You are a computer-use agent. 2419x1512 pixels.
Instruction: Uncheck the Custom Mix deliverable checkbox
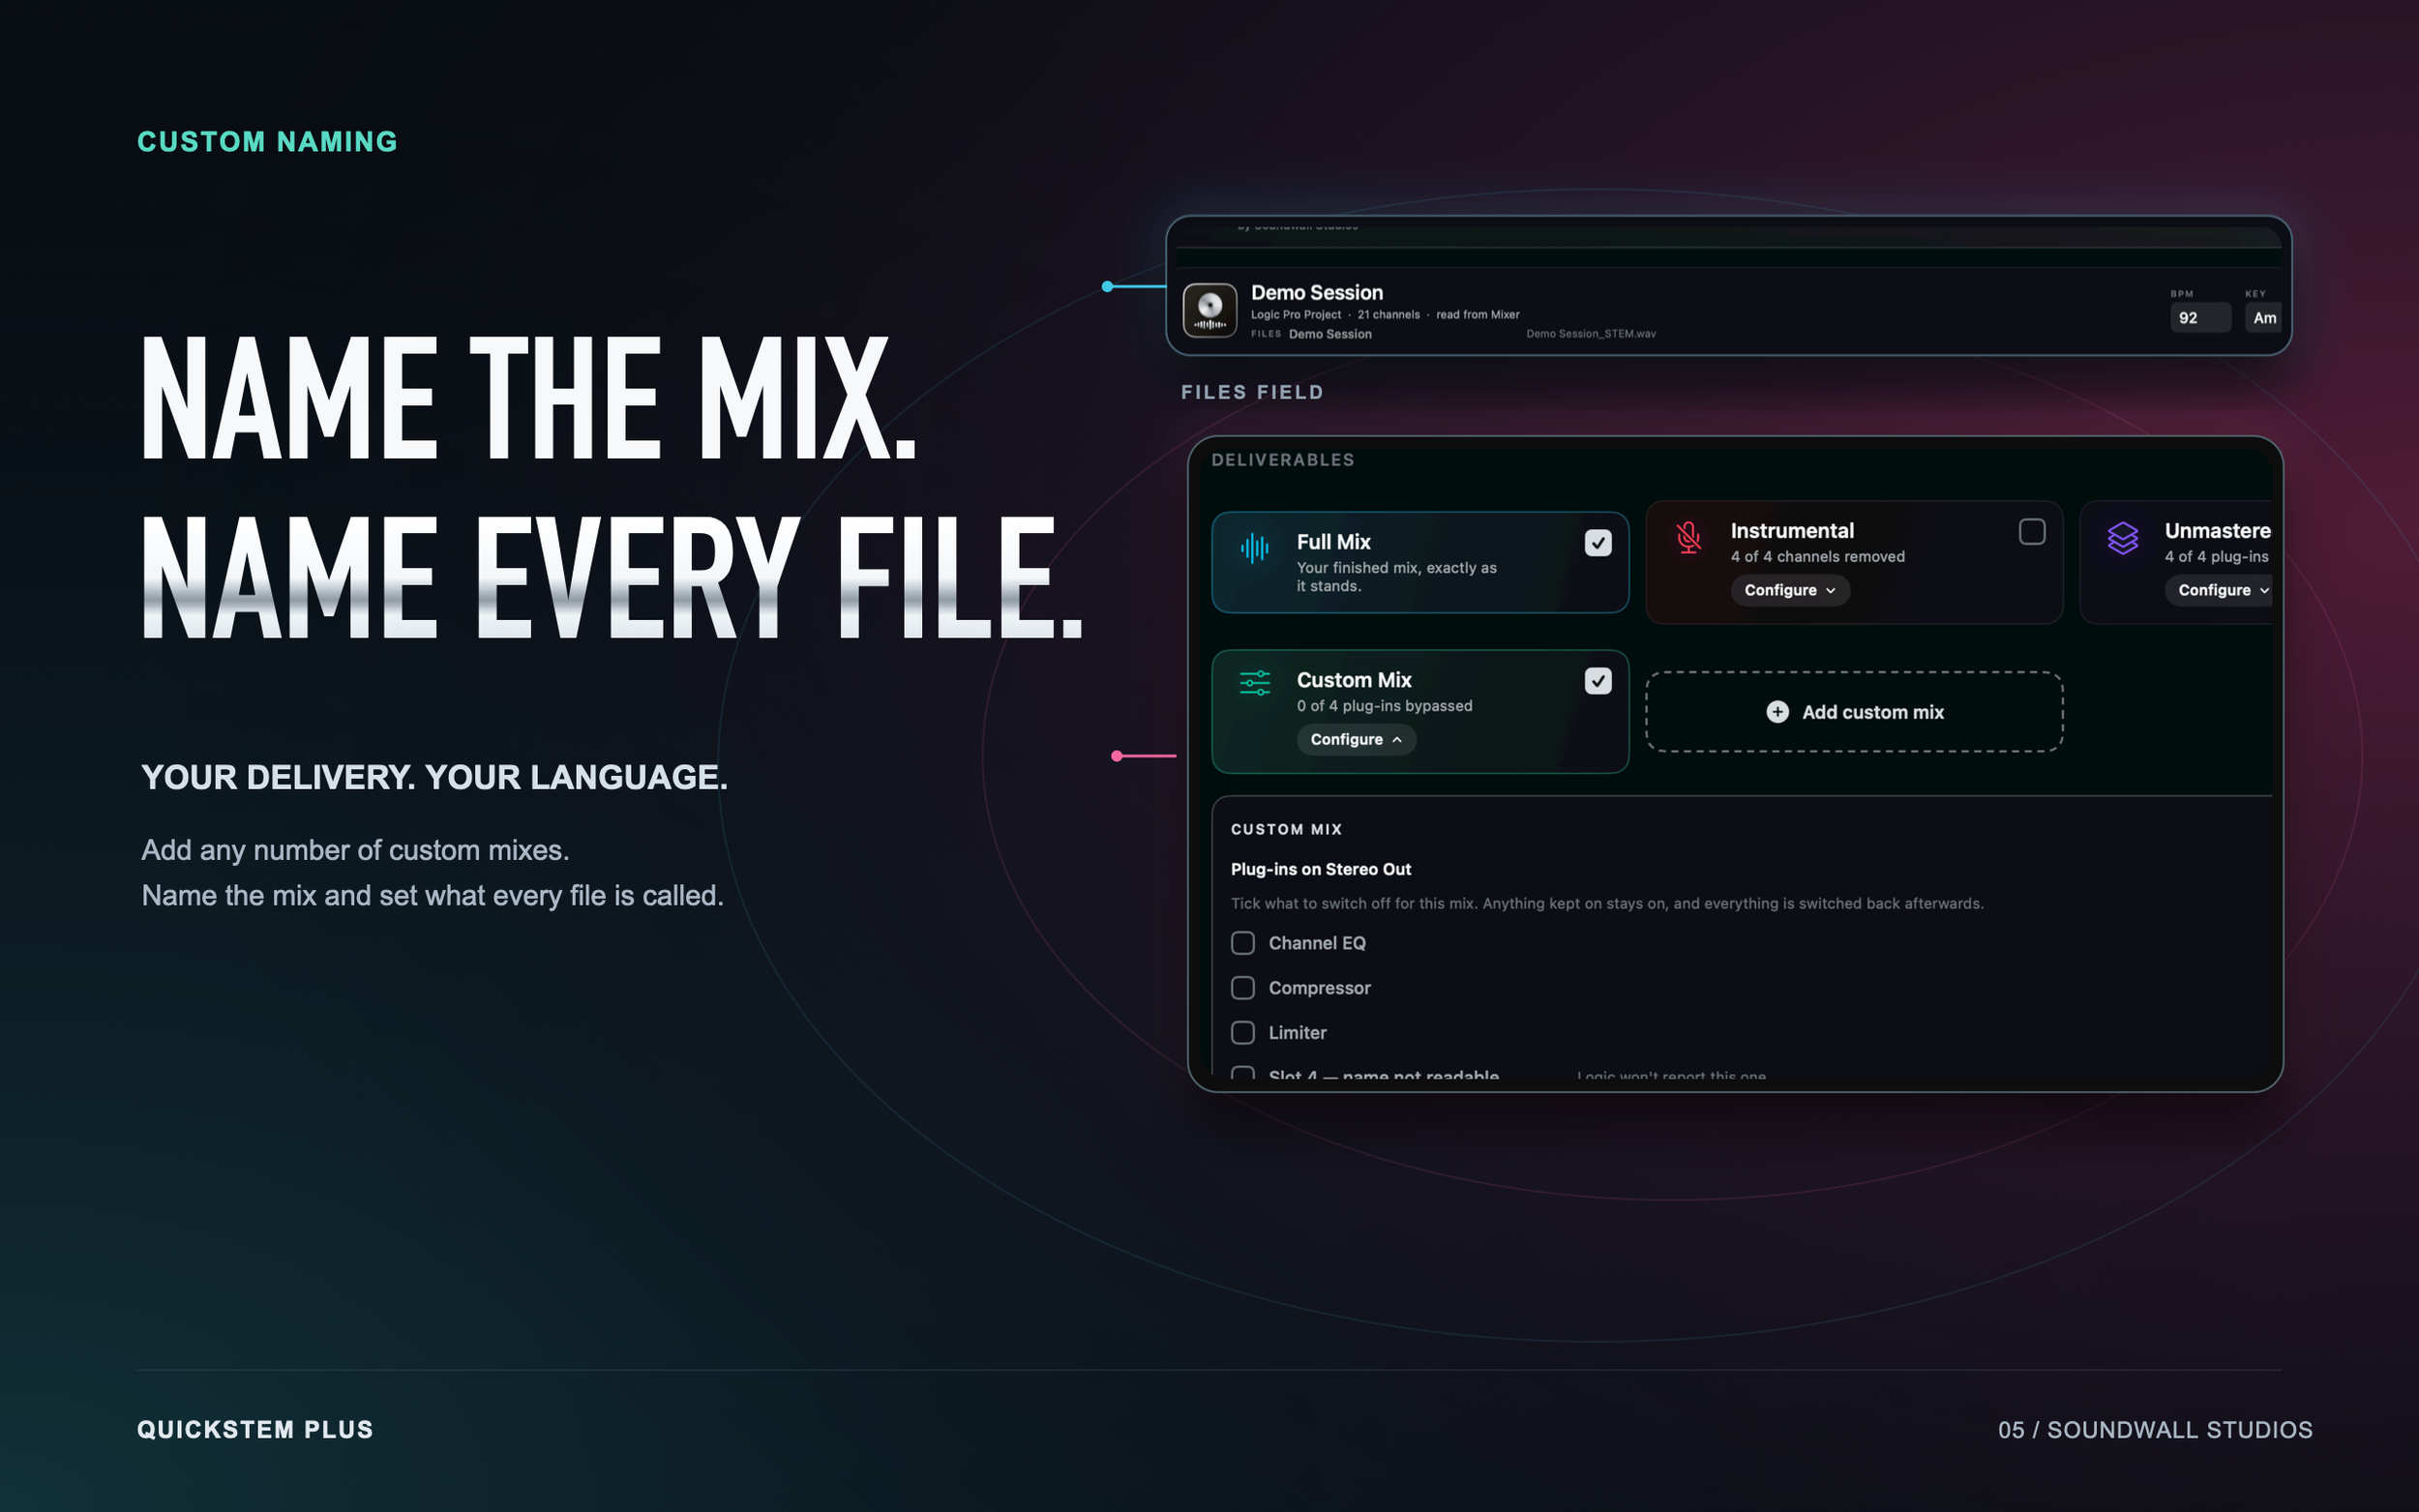click(1598, 681)
